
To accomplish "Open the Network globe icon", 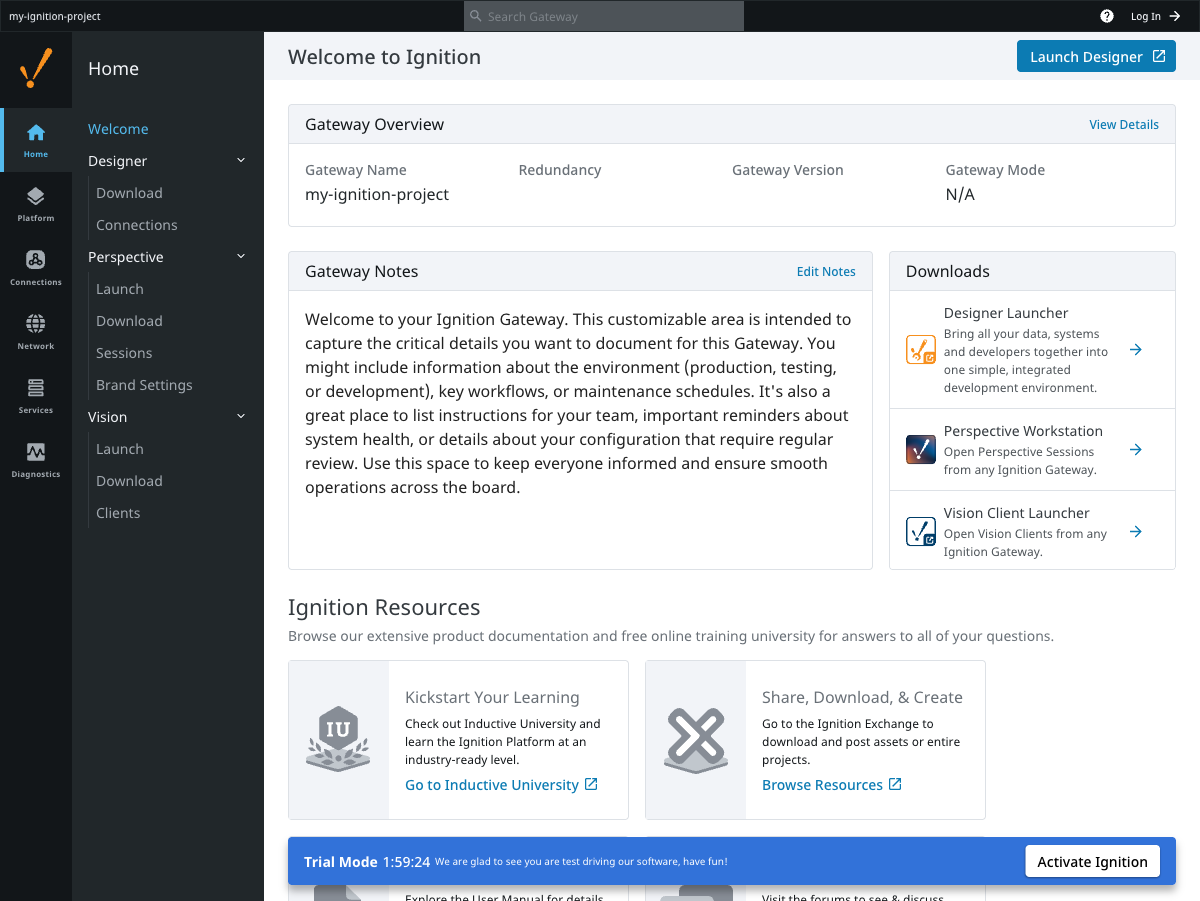I will [36, 324].
